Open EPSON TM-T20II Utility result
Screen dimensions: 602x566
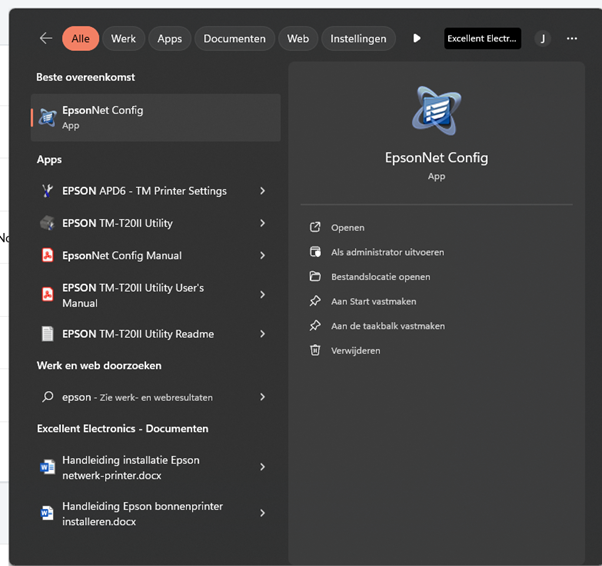tap(117, 223)
